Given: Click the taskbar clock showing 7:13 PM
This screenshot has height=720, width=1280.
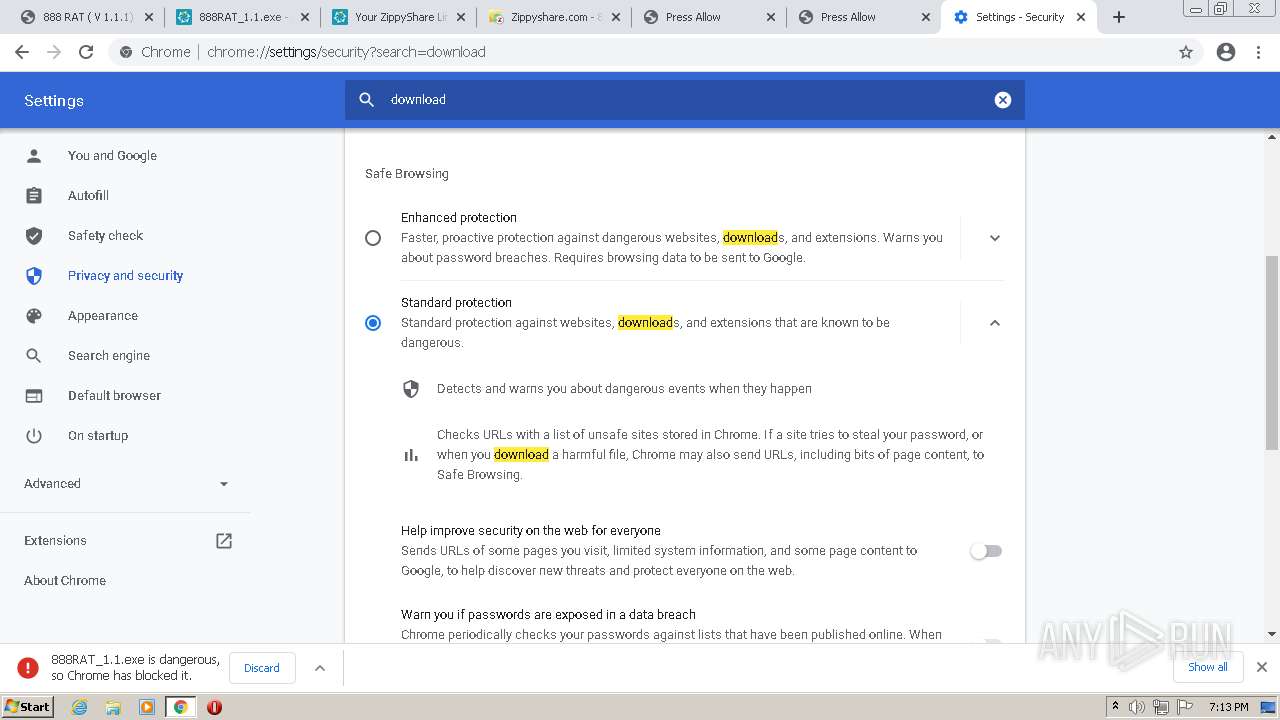Looking at the screenshot, I should pos(1229,707).
